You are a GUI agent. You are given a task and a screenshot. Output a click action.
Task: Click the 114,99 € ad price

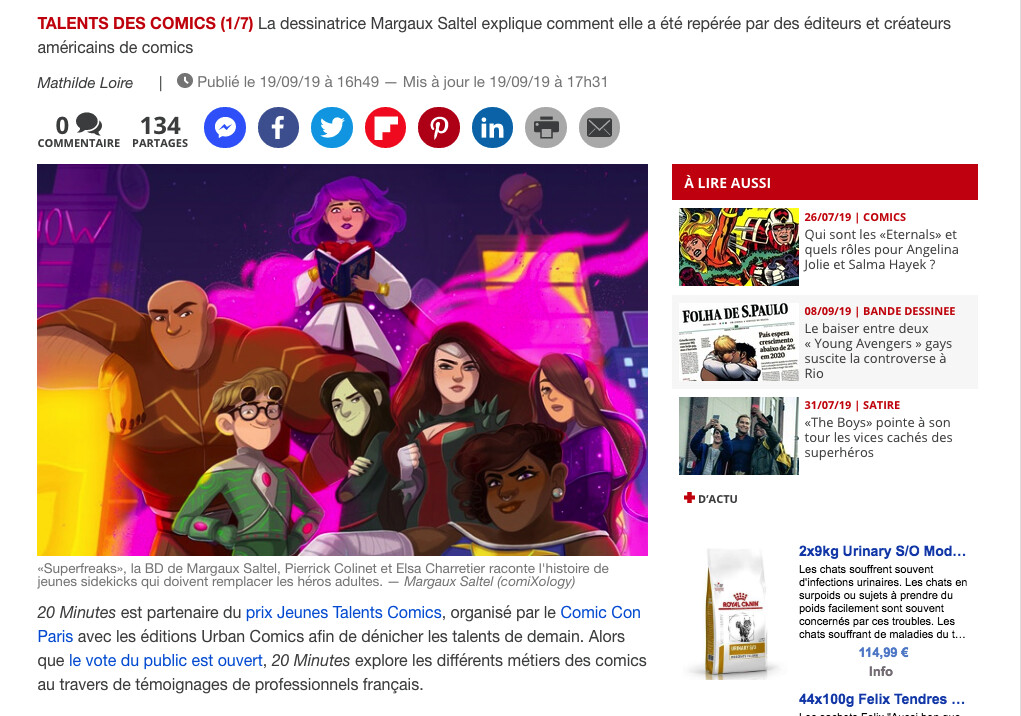(x=883, y=652)
